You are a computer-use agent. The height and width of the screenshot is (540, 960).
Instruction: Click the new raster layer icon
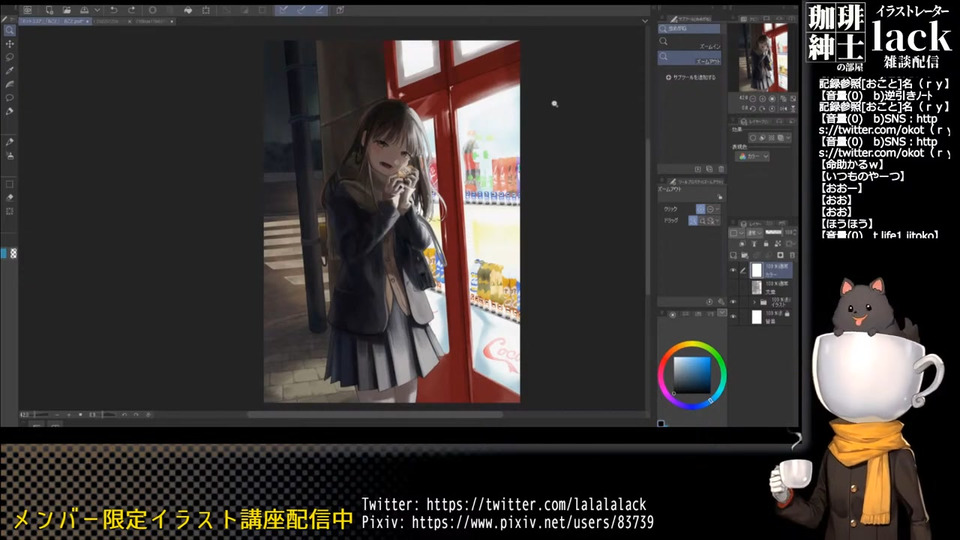coord(733,255)
